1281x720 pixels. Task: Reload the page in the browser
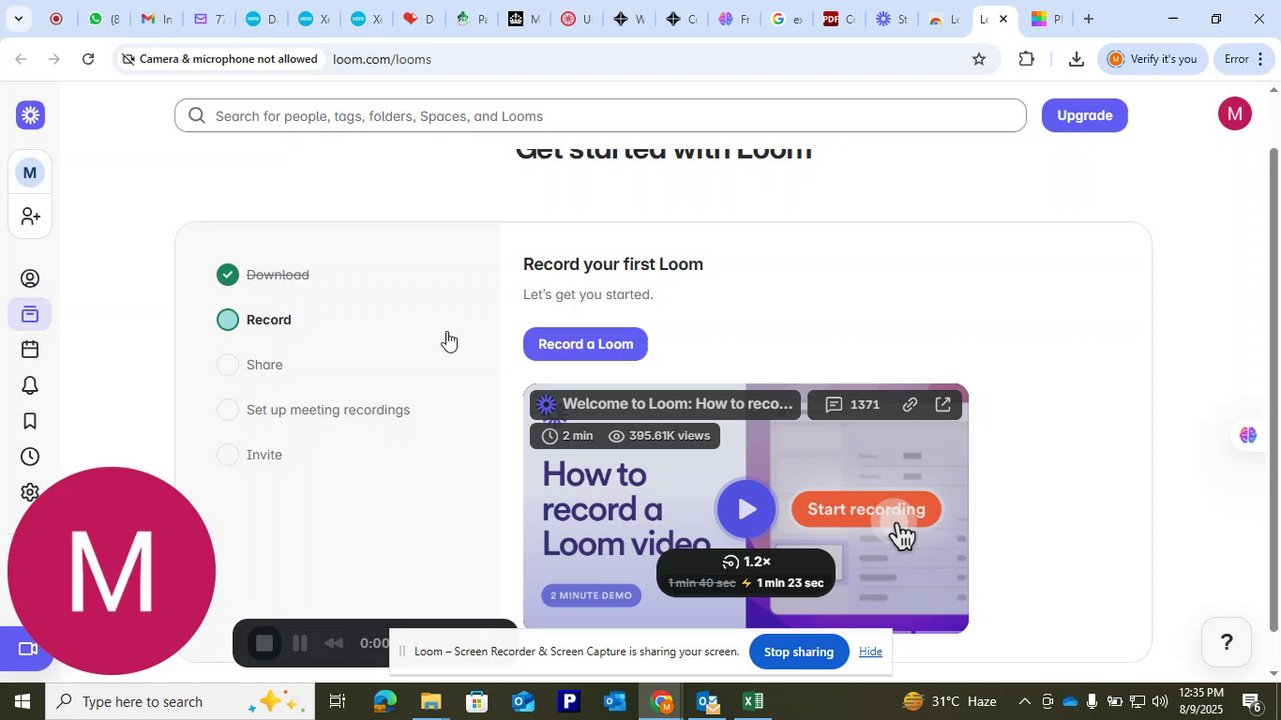(x=88, y=59)
